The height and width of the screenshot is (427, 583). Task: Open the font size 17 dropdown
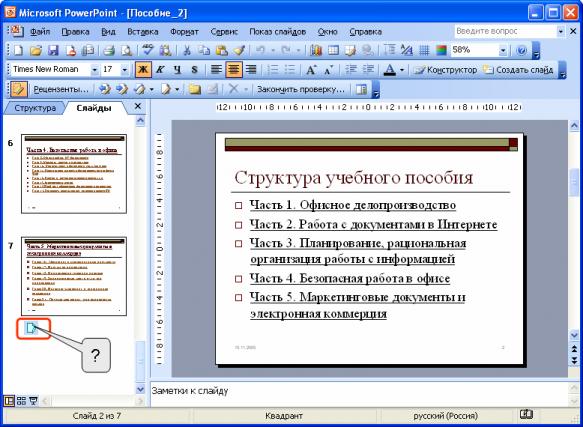click(x=125, y=70)
